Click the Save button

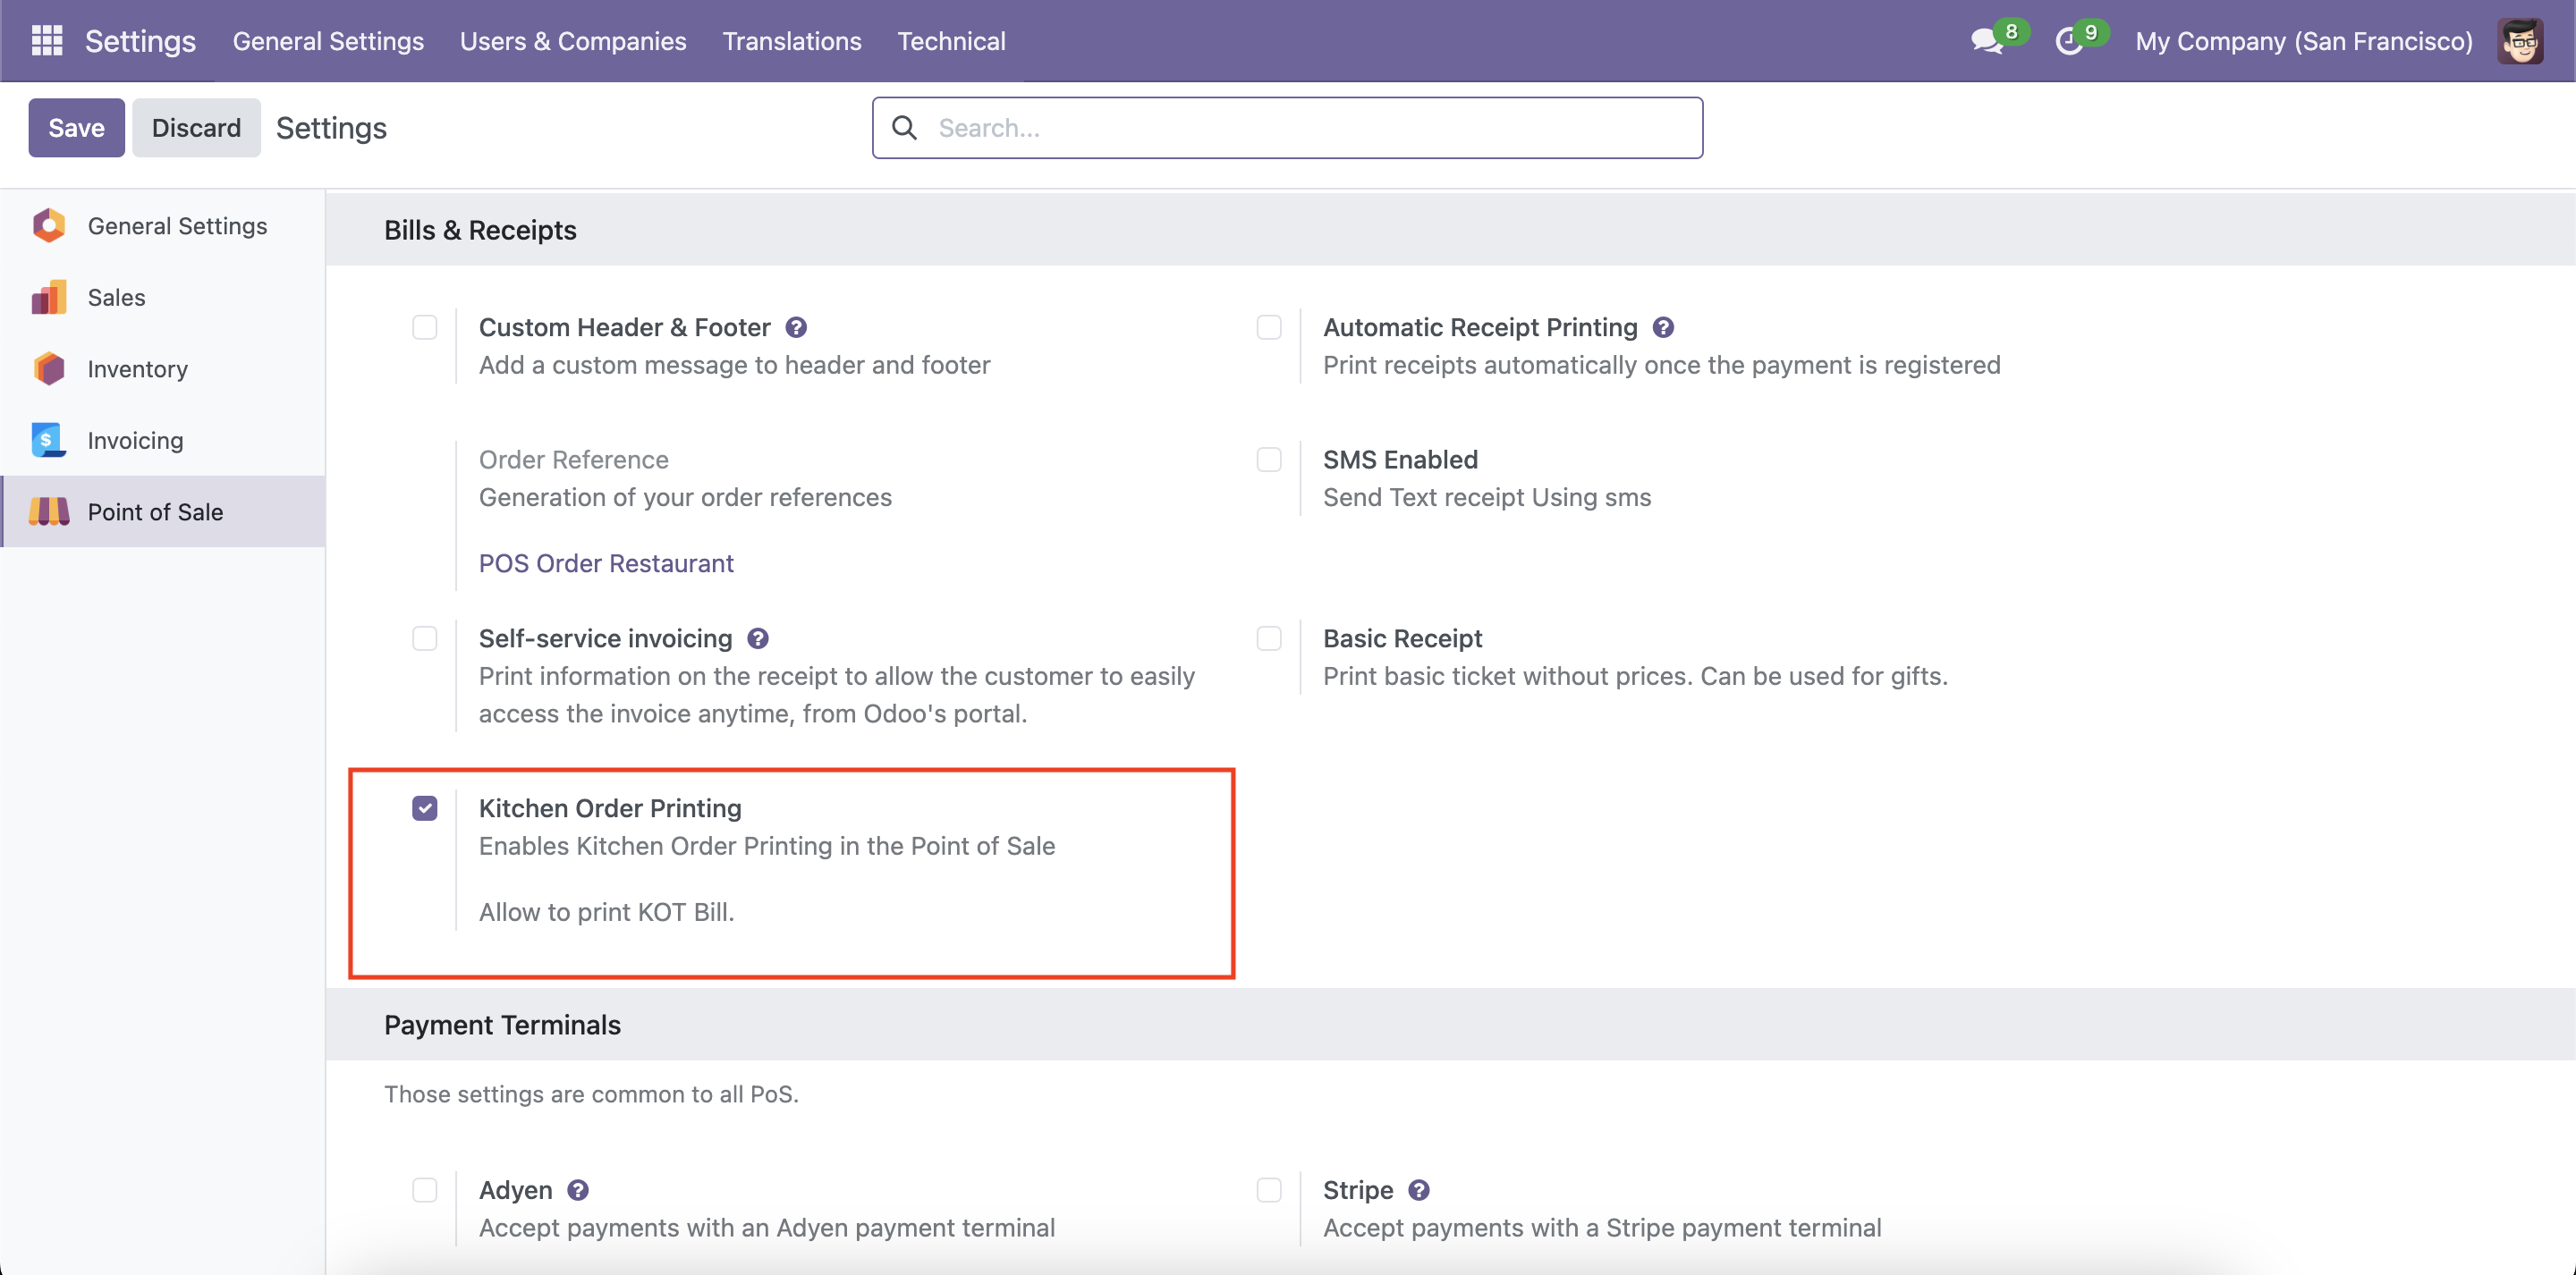[76, 128]
